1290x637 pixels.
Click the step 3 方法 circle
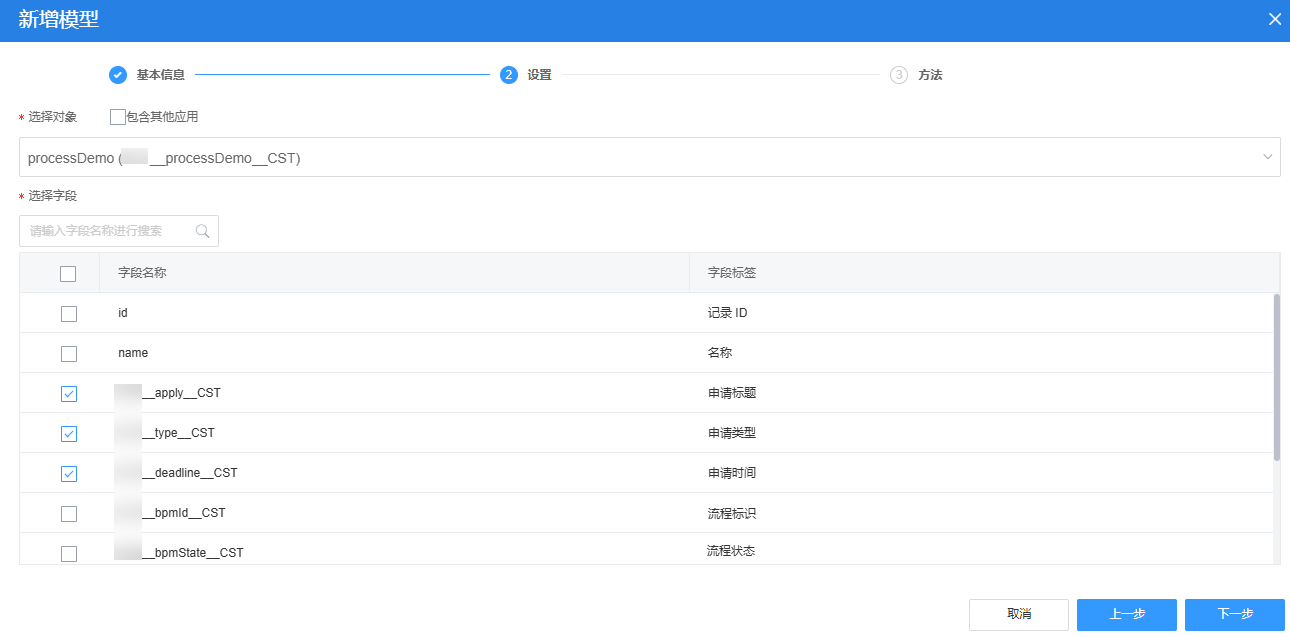tap(899, 75)
